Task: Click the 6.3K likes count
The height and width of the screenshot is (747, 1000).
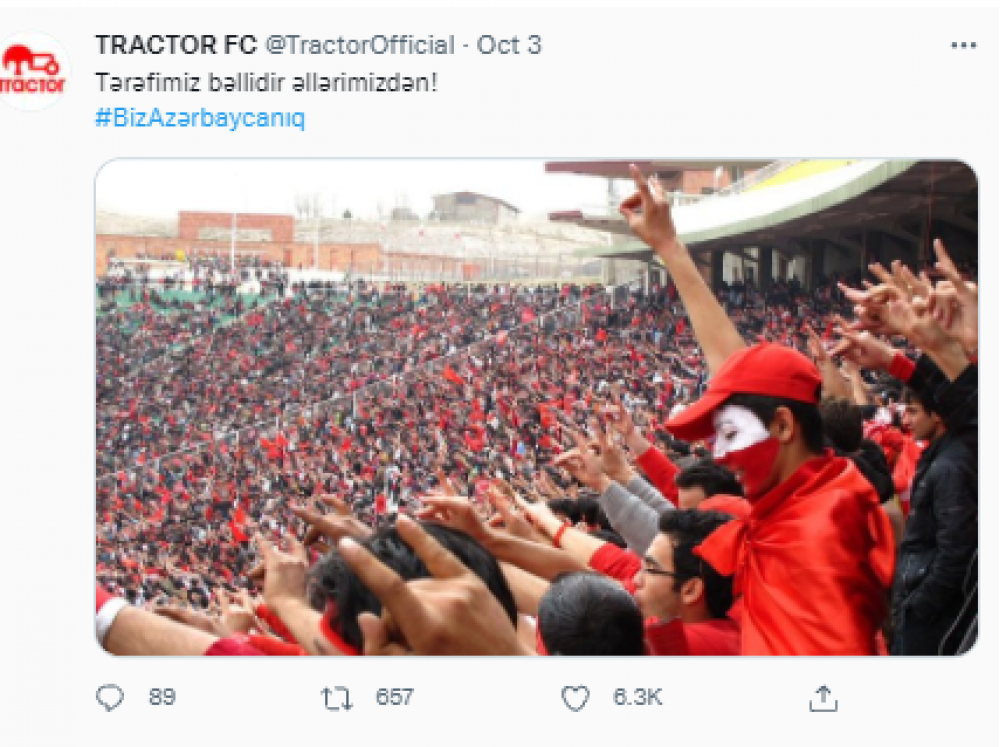Action: tap(637, 697)
